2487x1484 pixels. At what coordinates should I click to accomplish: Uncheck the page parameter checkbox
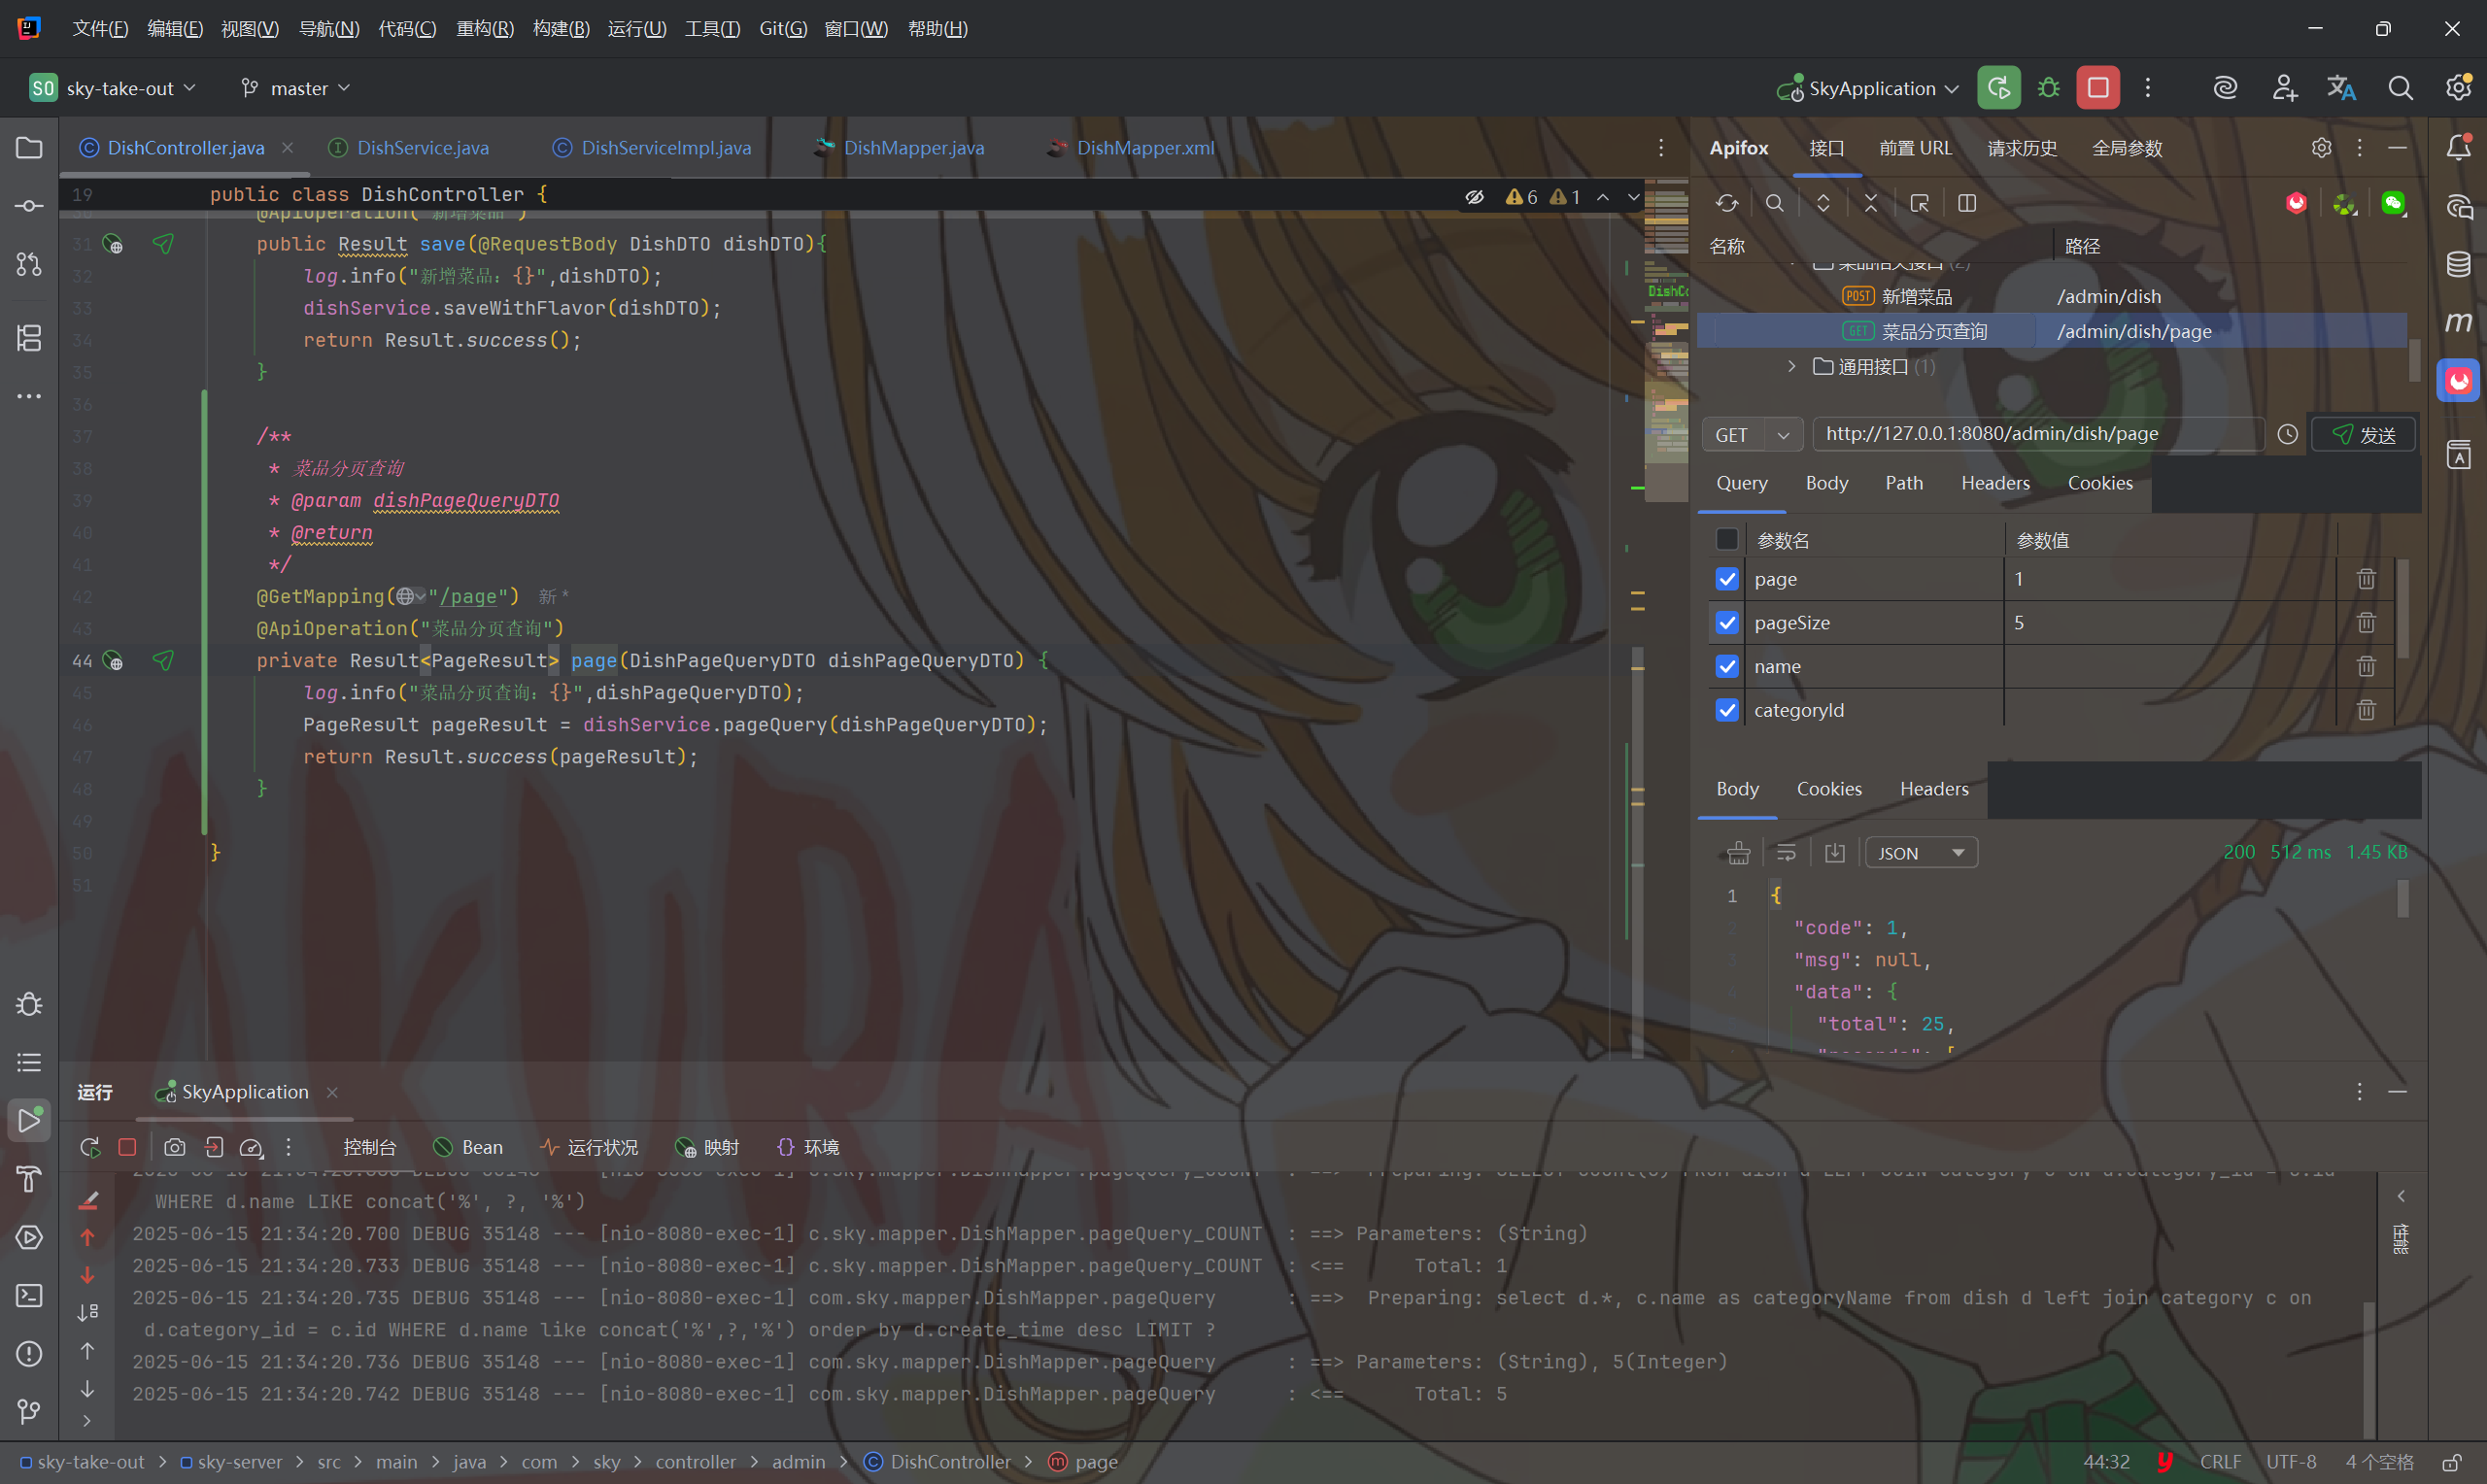(x=1727, y=579)
